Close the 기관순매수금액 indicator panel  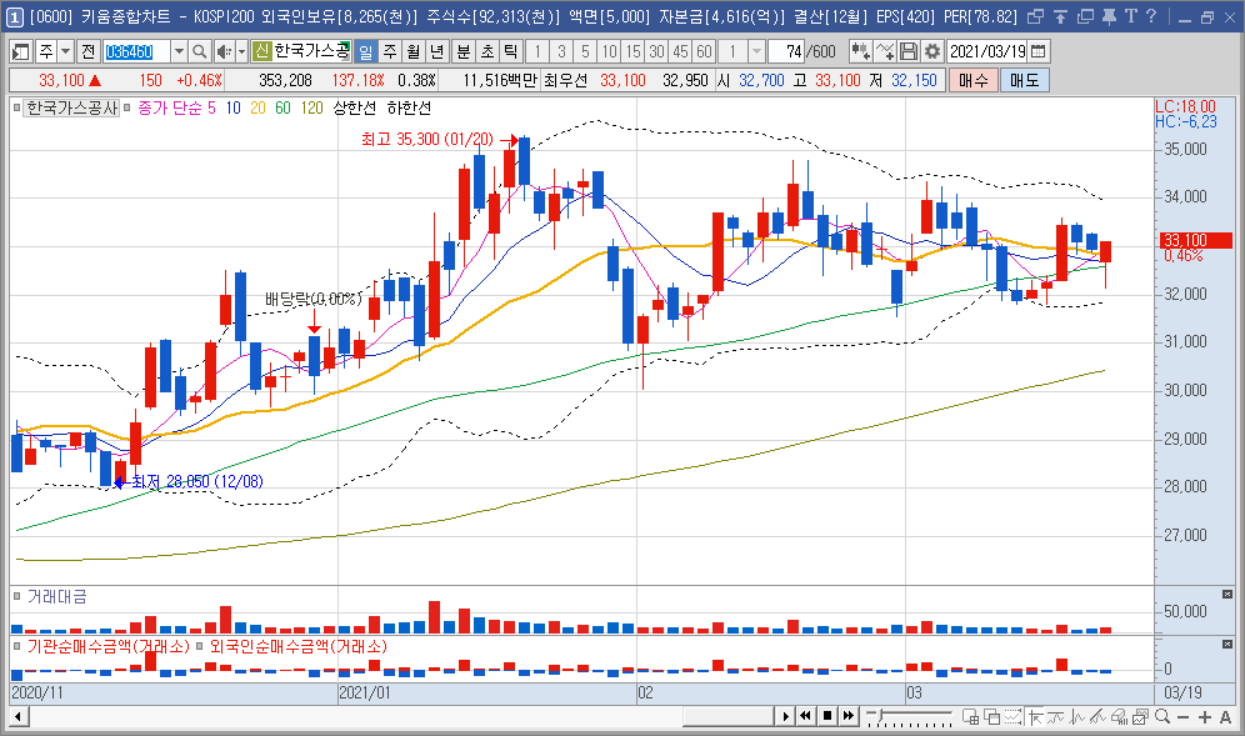[x=1228, y=644]
